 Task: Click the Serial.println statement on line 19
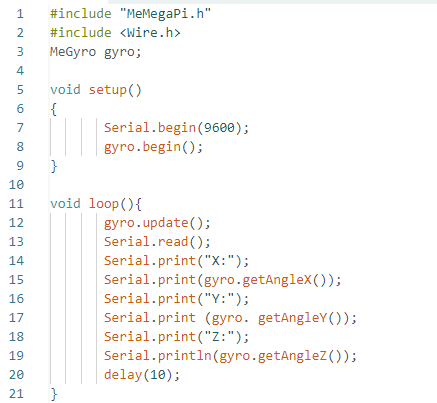point(230,356)
